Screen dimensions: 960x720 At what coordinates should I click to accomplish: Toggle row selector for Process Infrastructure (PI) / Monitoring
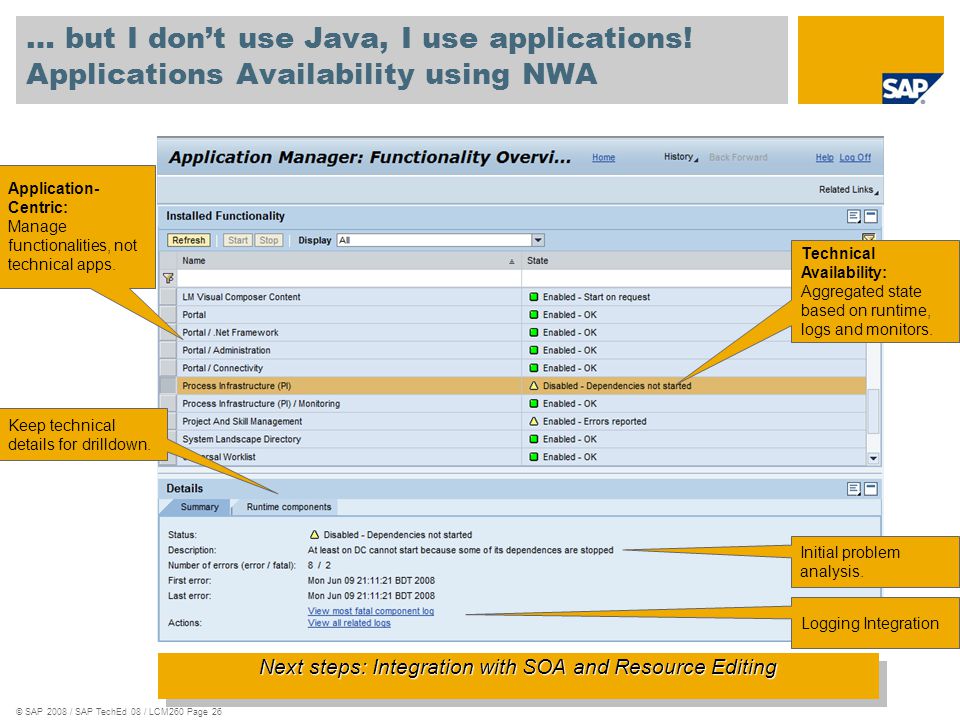point(168,403)
